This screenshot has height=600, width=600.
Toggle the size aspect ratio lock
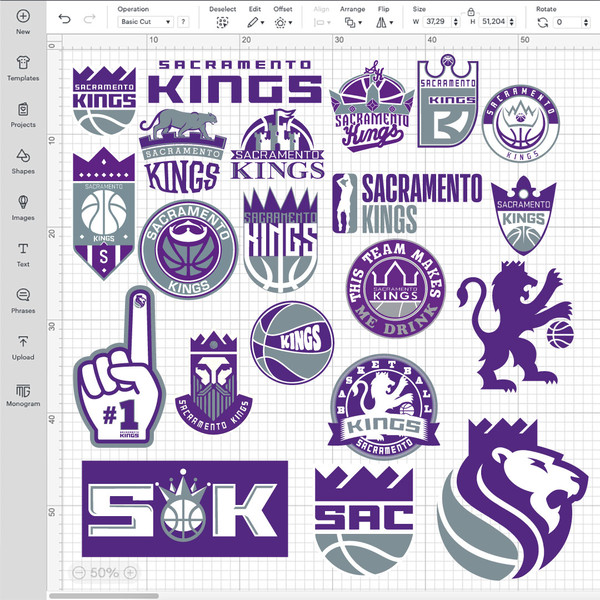[x=471, y=12]
